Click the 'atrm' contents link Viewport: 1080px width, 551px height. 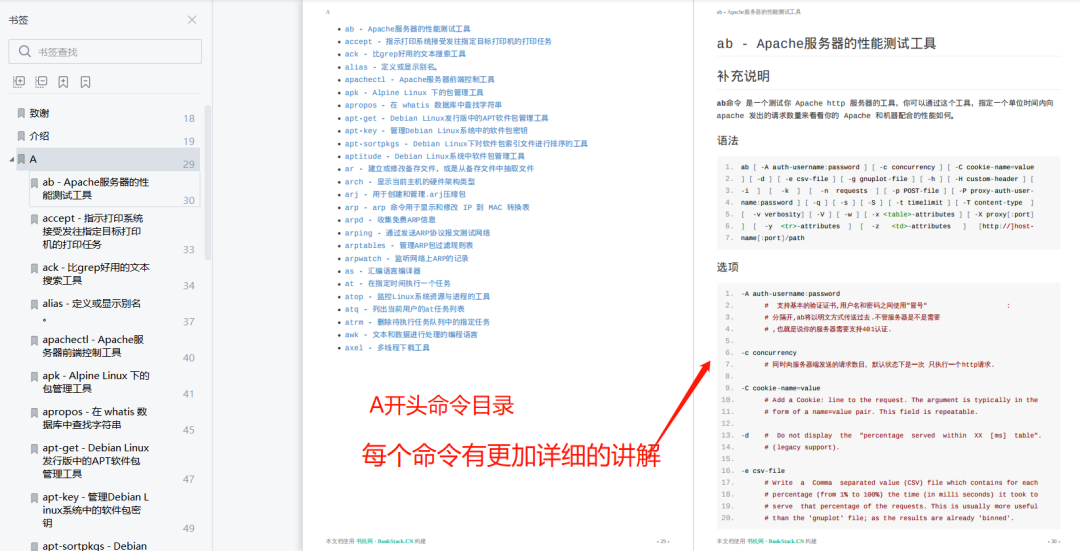pos(417,322)
